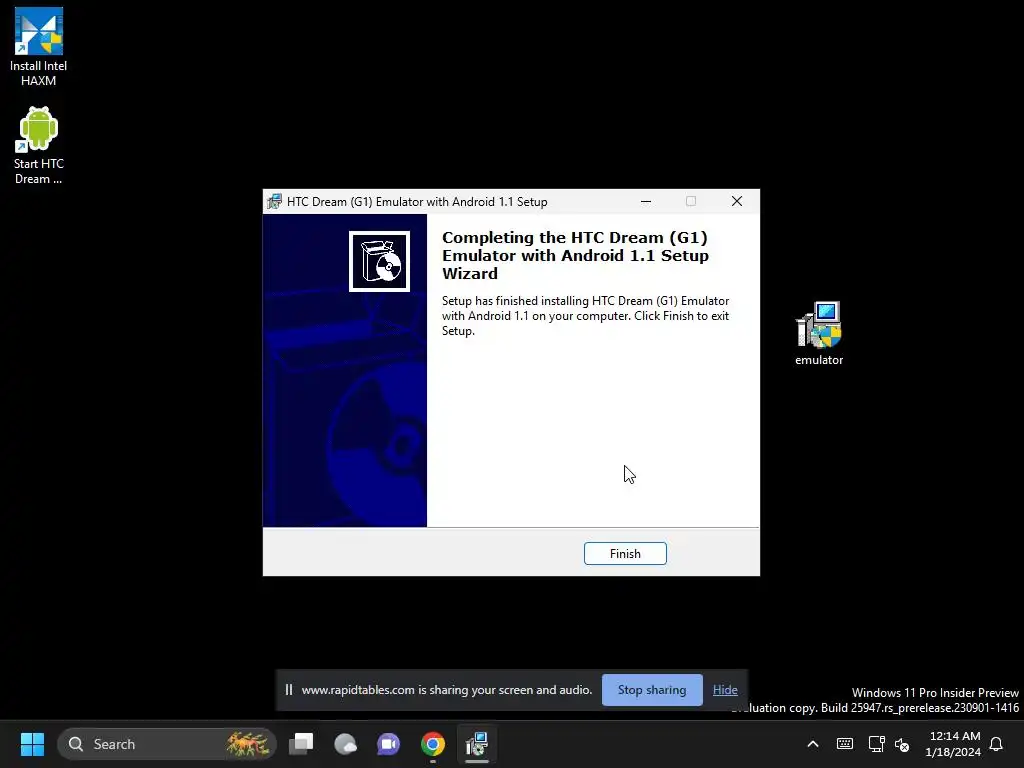Click the taskbar Search box
The image size is (1024, 768).
point(167,744)
